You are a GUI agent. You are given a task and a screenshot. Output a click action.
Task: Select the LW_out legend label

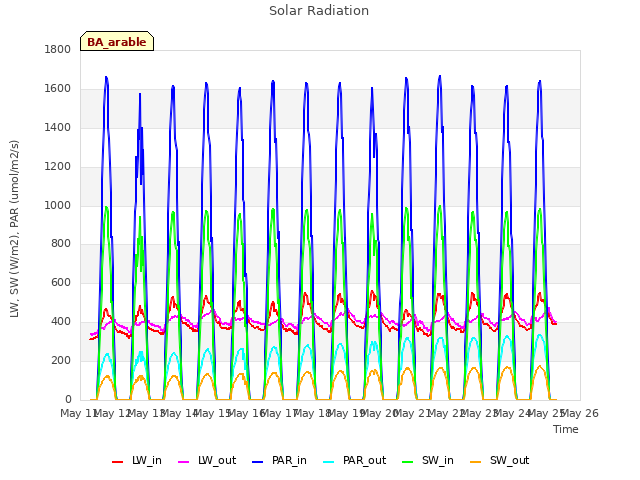[x=217, y=461]
